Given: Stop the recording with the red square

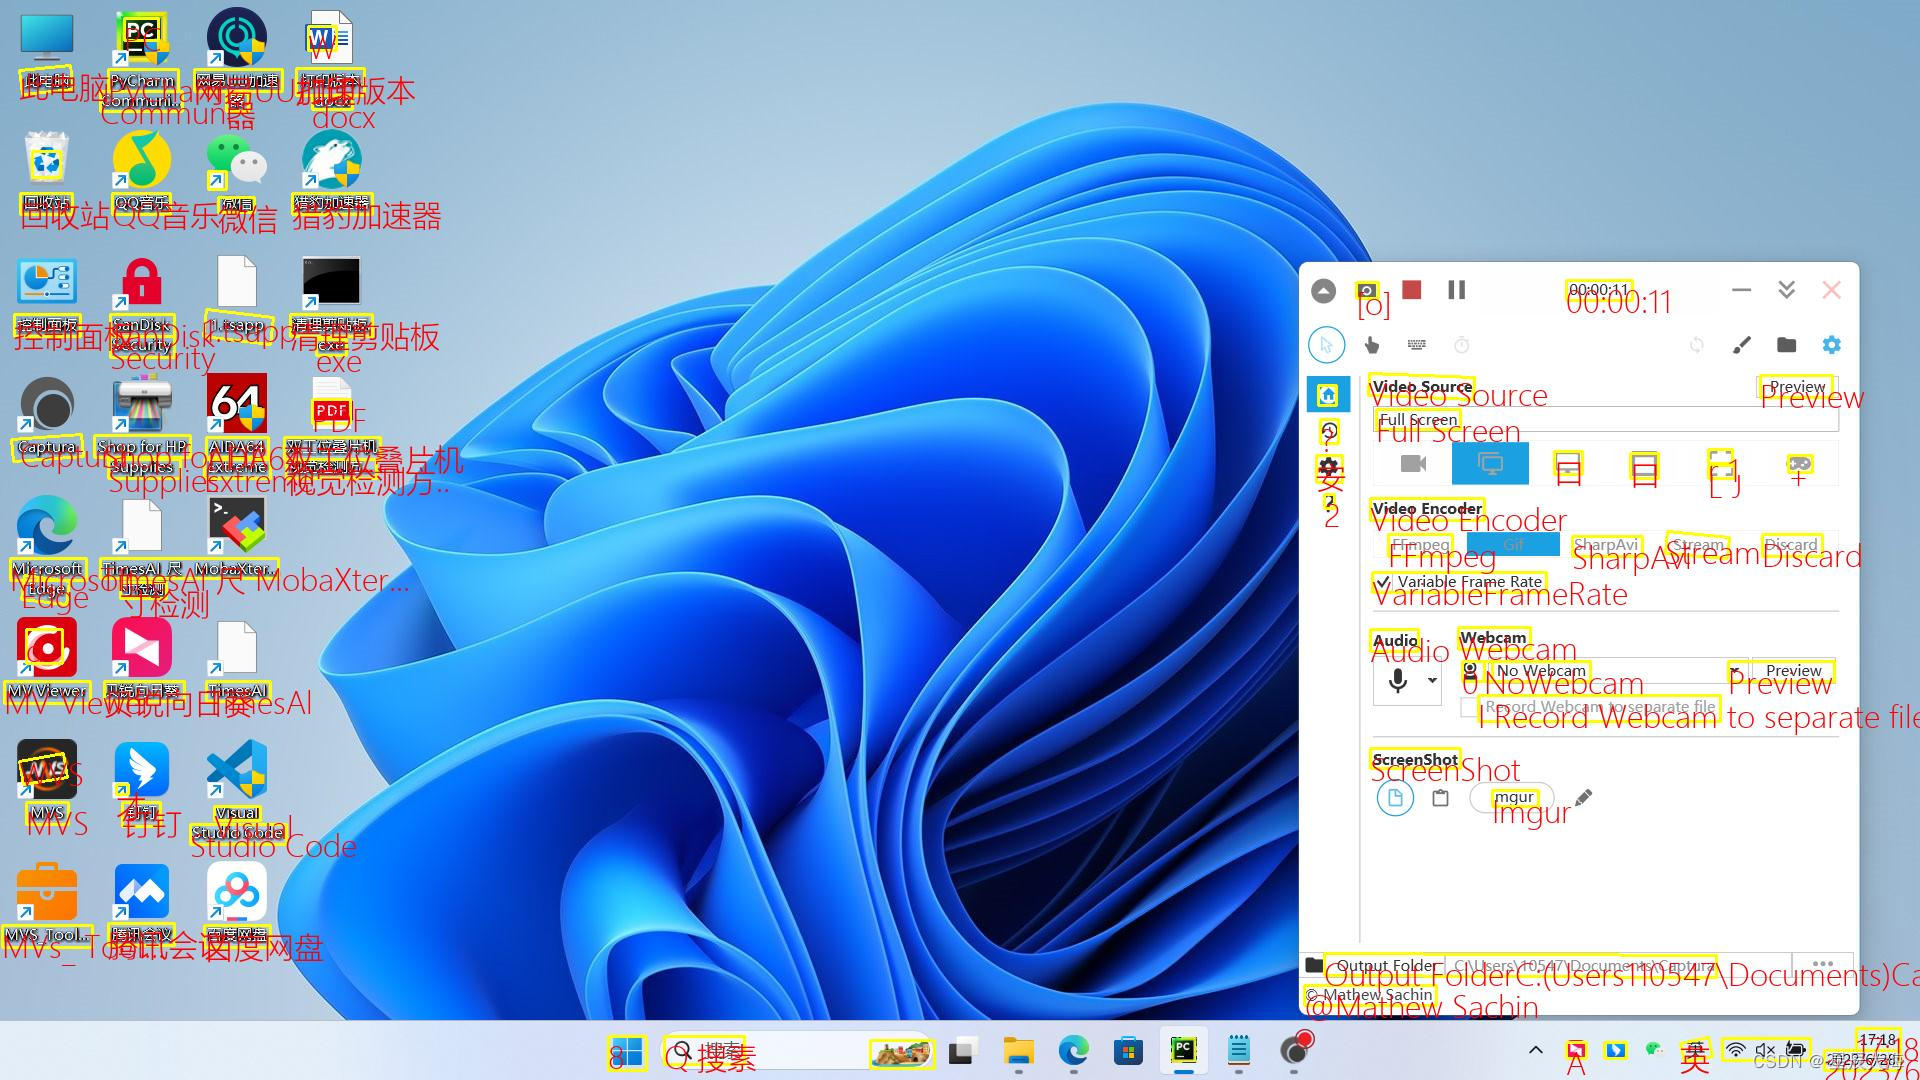Looking at the screenshot, I should click(1412, 290).
